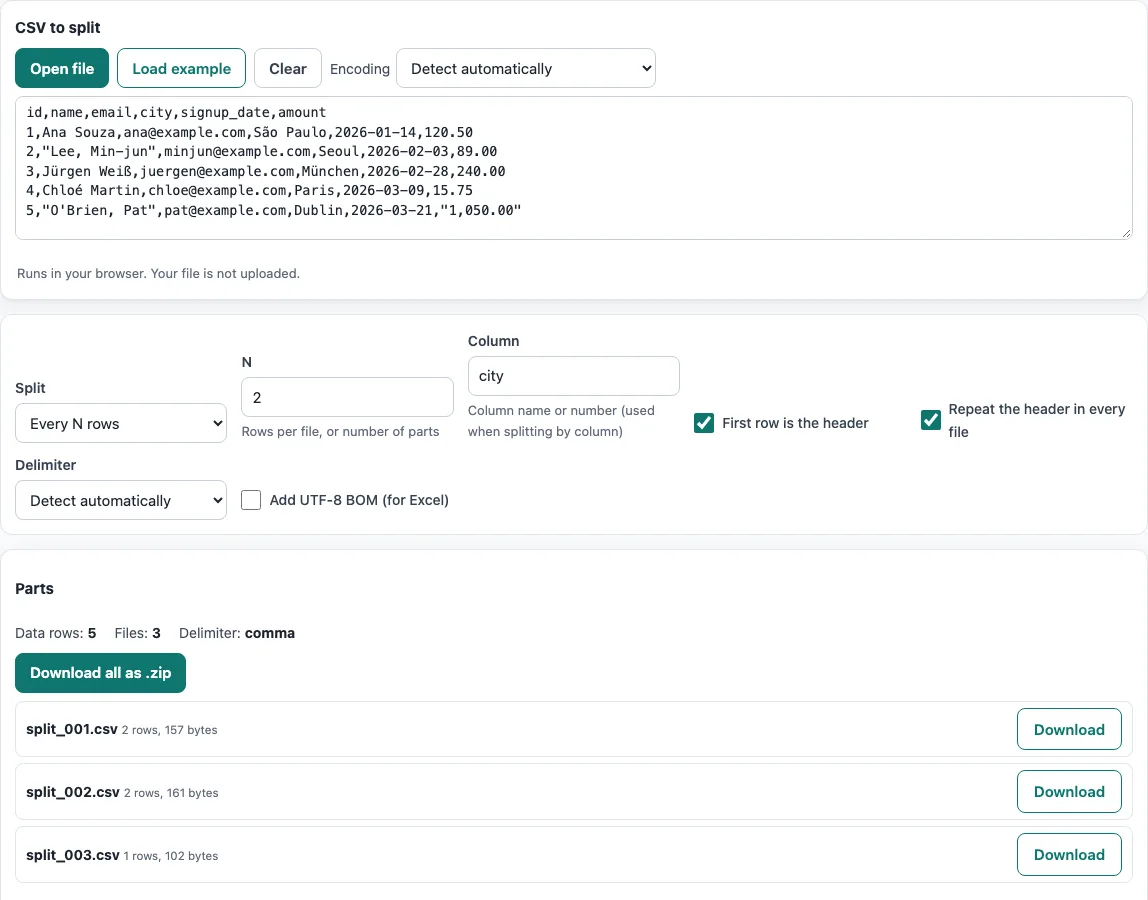The height and width of the screenshot is (900, 1148).
Task: Click the 'Split' label
Action: (x=30, y=388)
